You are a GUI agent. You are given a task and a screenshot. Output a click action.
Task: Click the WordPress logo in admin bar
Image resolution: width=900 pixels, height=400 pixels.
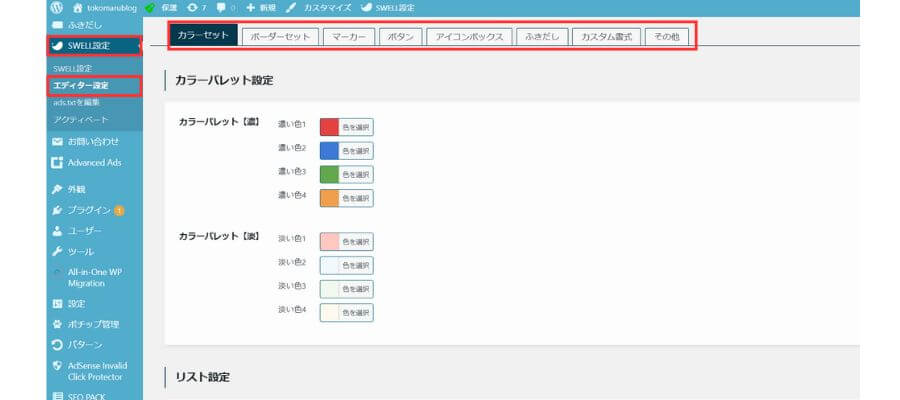57,7
